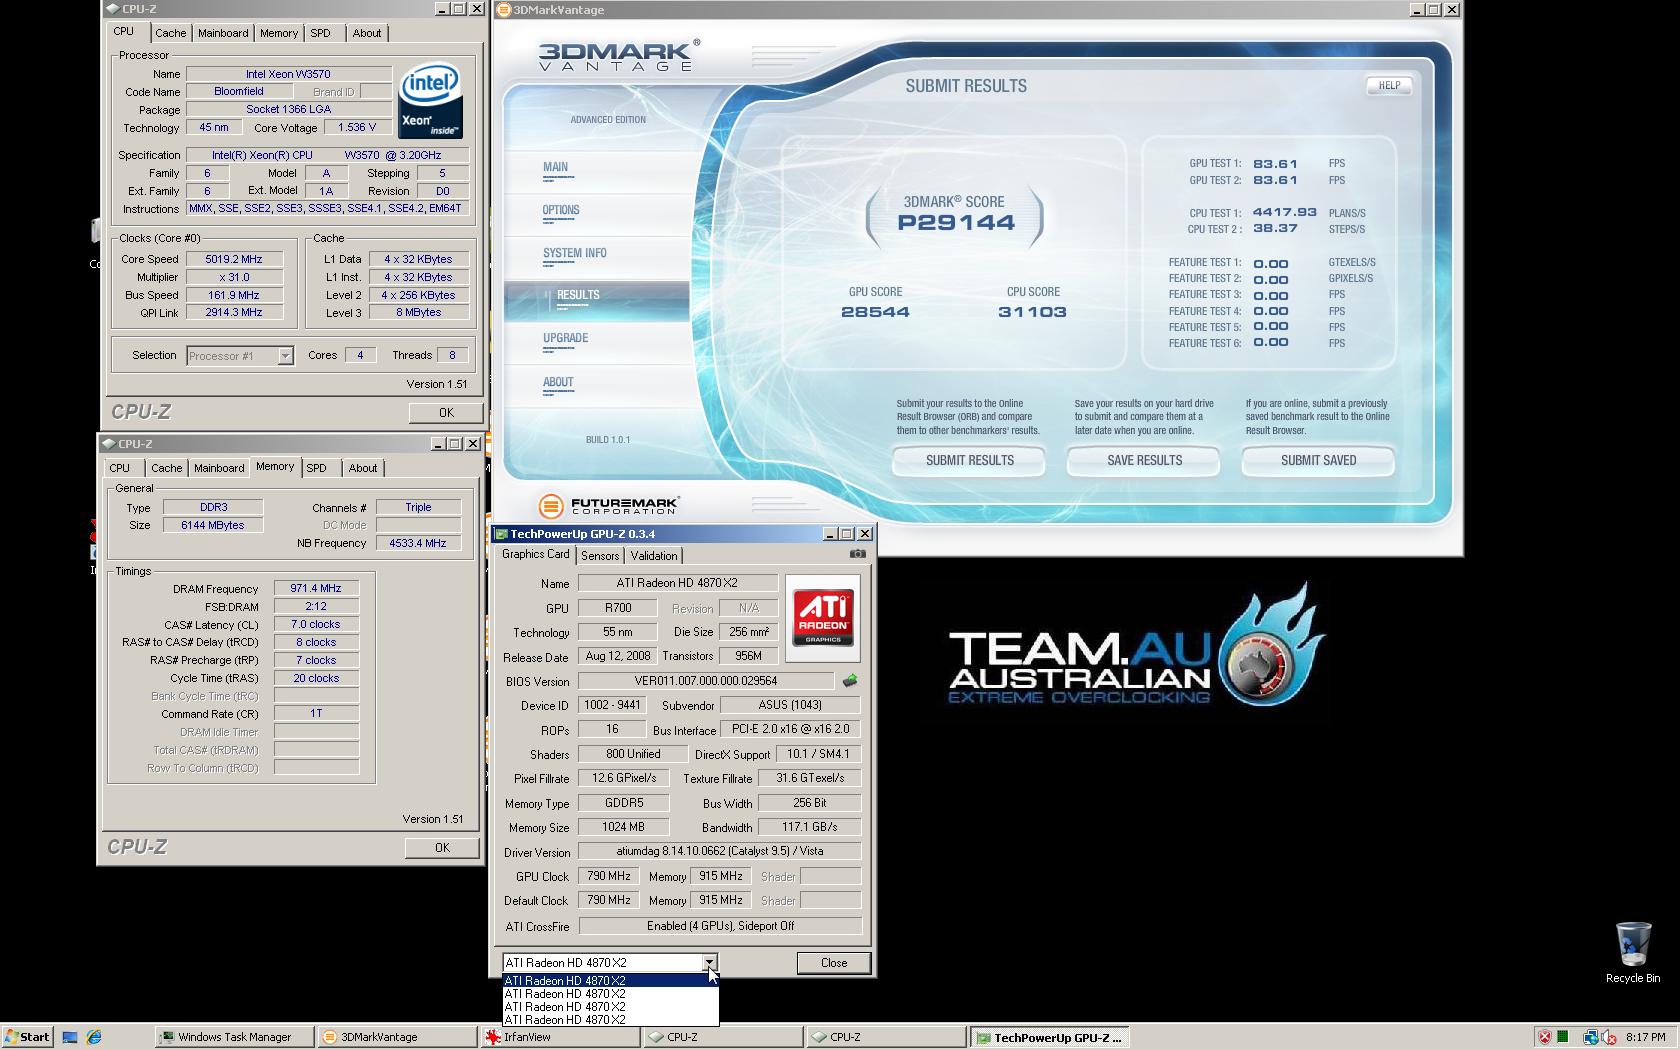The height and width of the screenshot is (1050, 1680).
Task: Click the SAVE RESULTS button
Action: (1144, 461)
